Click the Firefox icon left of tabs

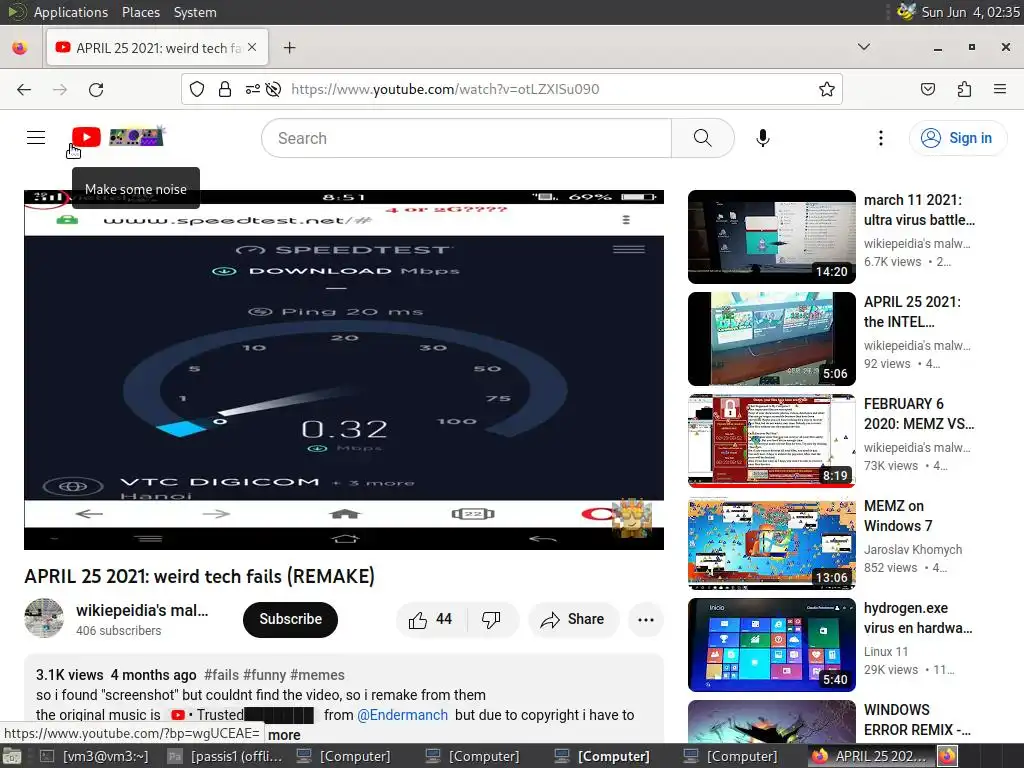point(20,48)
